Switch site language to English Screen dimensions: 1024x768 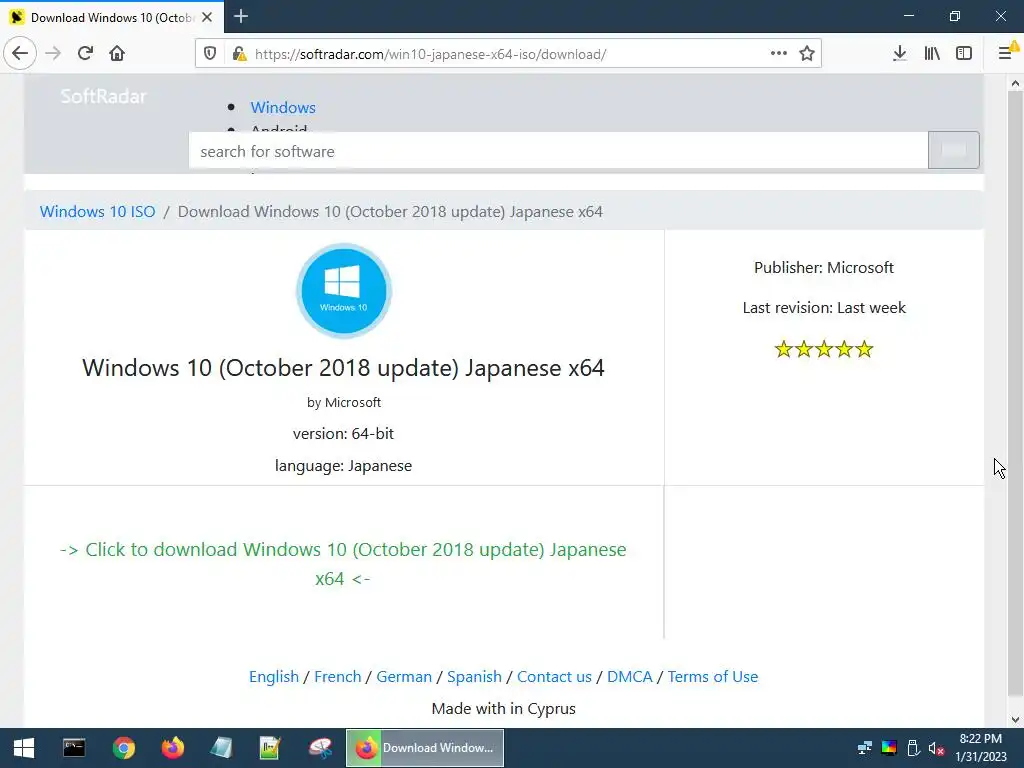pyautogui.click(x=274, y=677)
